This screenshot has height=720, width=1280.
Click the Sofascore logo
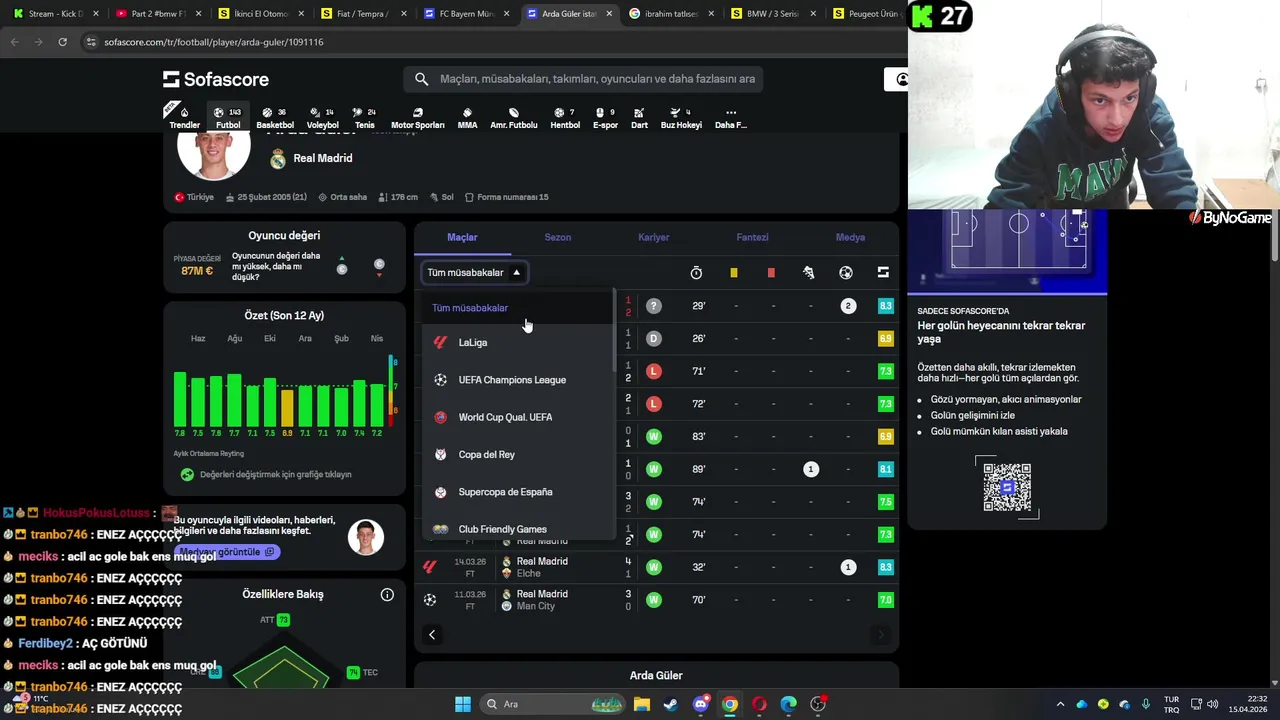pos(216,79)
